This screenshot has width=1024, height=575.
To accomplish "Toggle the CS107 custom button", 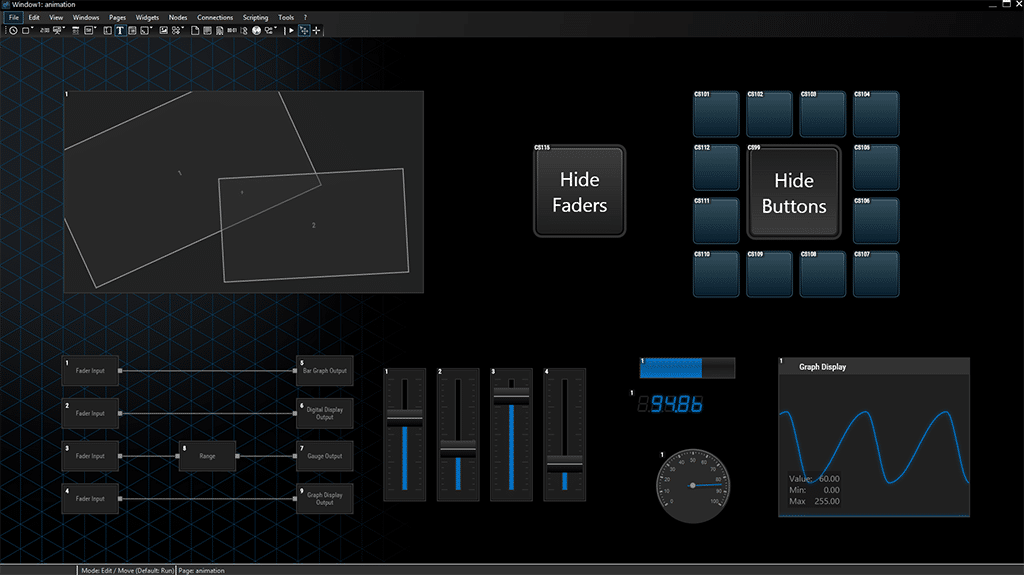I will click(876, 274).
